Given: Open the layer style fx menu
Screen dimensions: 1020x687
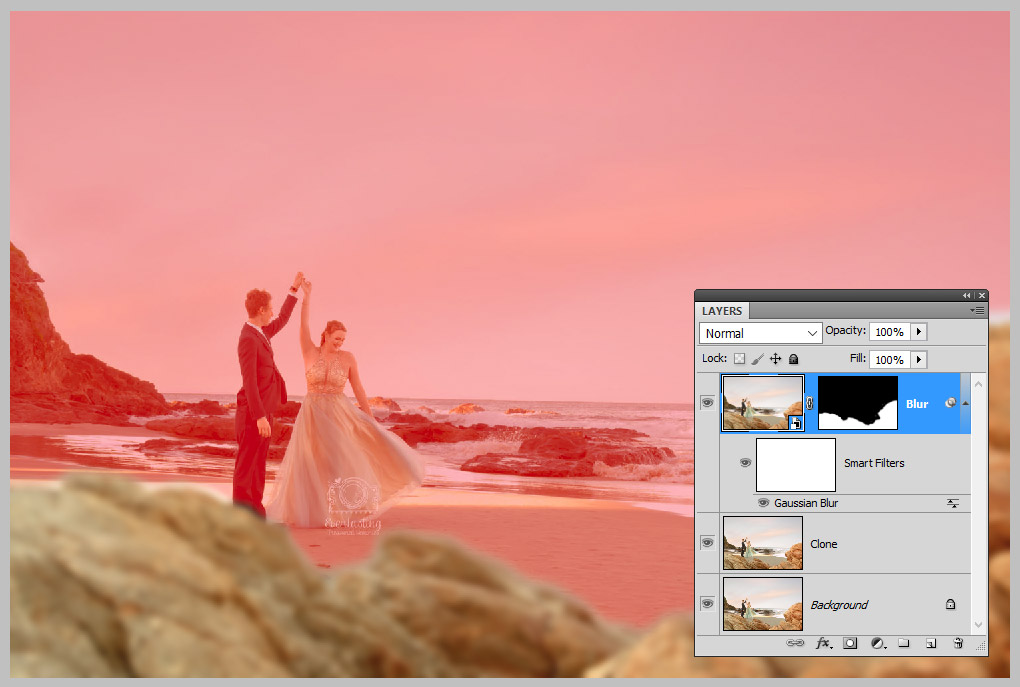Looking at the screenshot, I should pos(824,643).
